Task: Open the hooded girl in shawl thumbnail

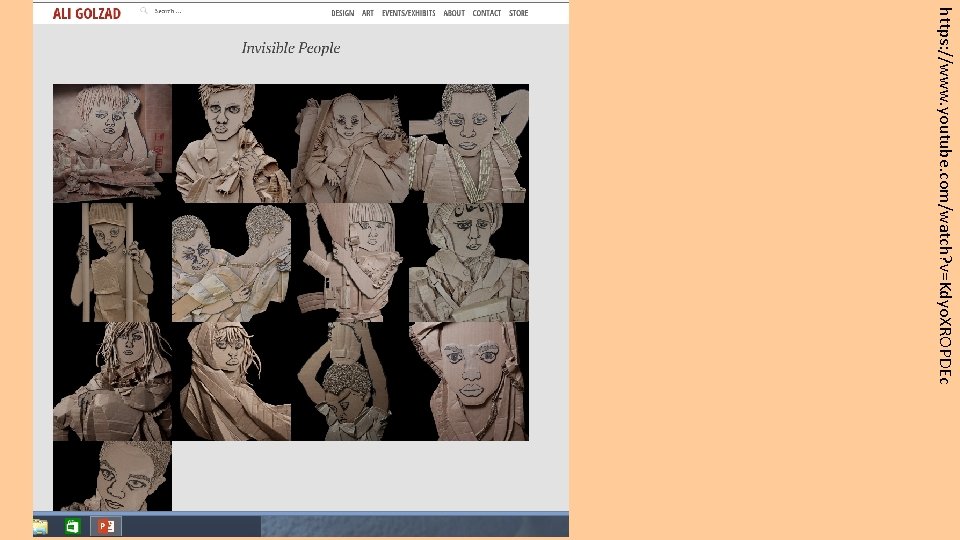Action: pyautogui.click(x=231, y=381)
